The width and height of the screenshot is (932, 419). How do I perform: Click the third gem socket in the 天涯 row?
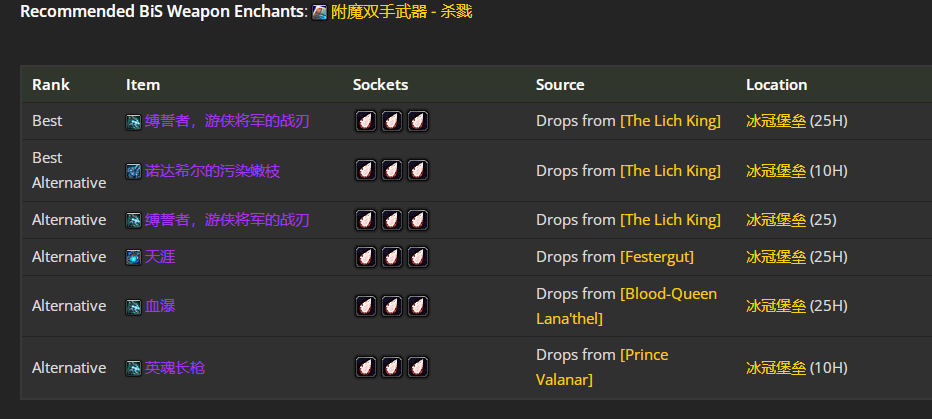[418, 257]
